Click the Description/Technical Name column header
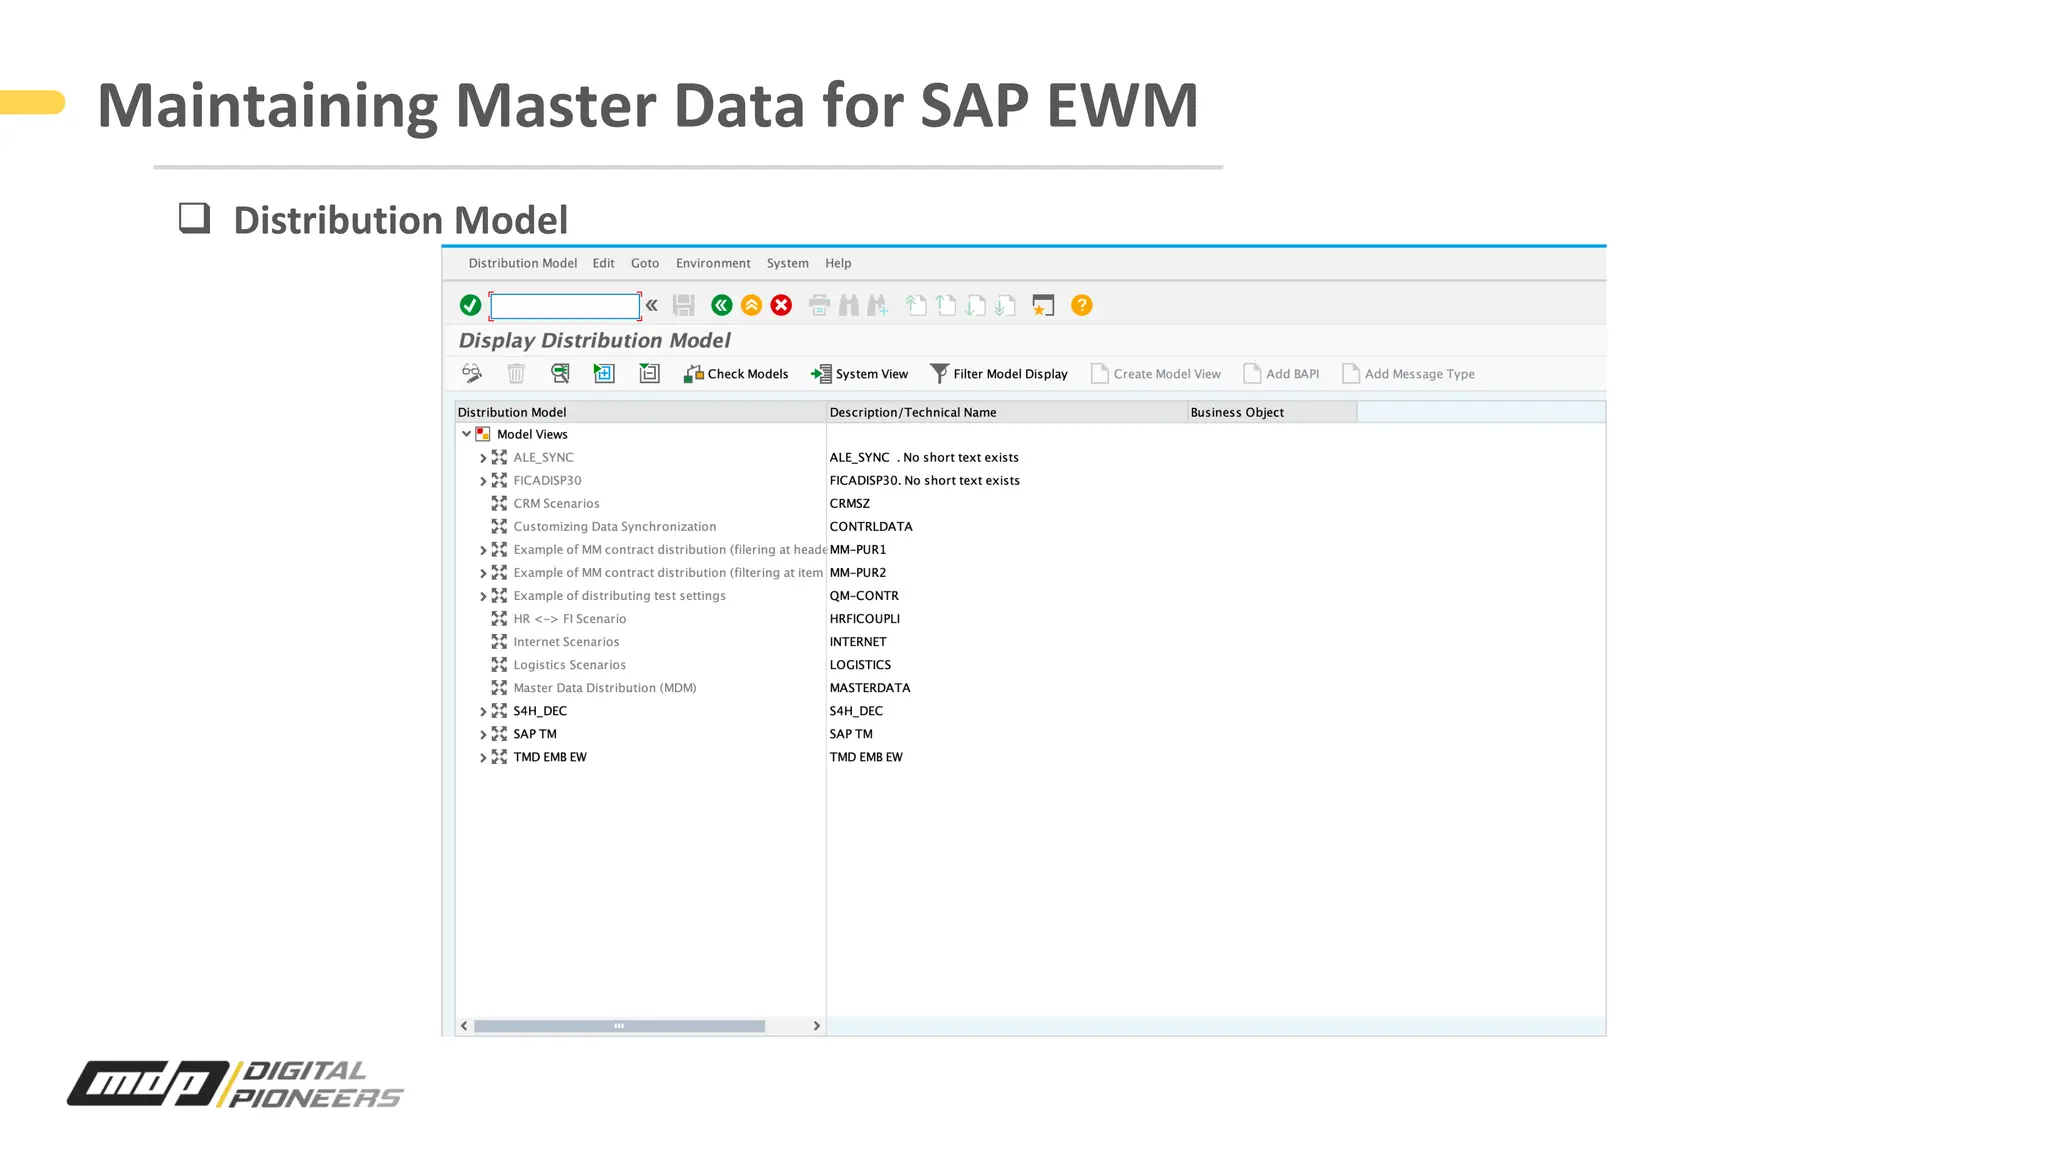2048x1152 pixels. [1007, 412]
